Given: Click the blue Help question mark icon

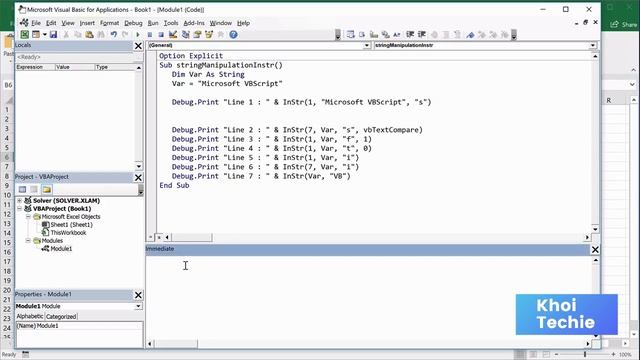Looking at the screenshot, I should click(x=233, y=35).
